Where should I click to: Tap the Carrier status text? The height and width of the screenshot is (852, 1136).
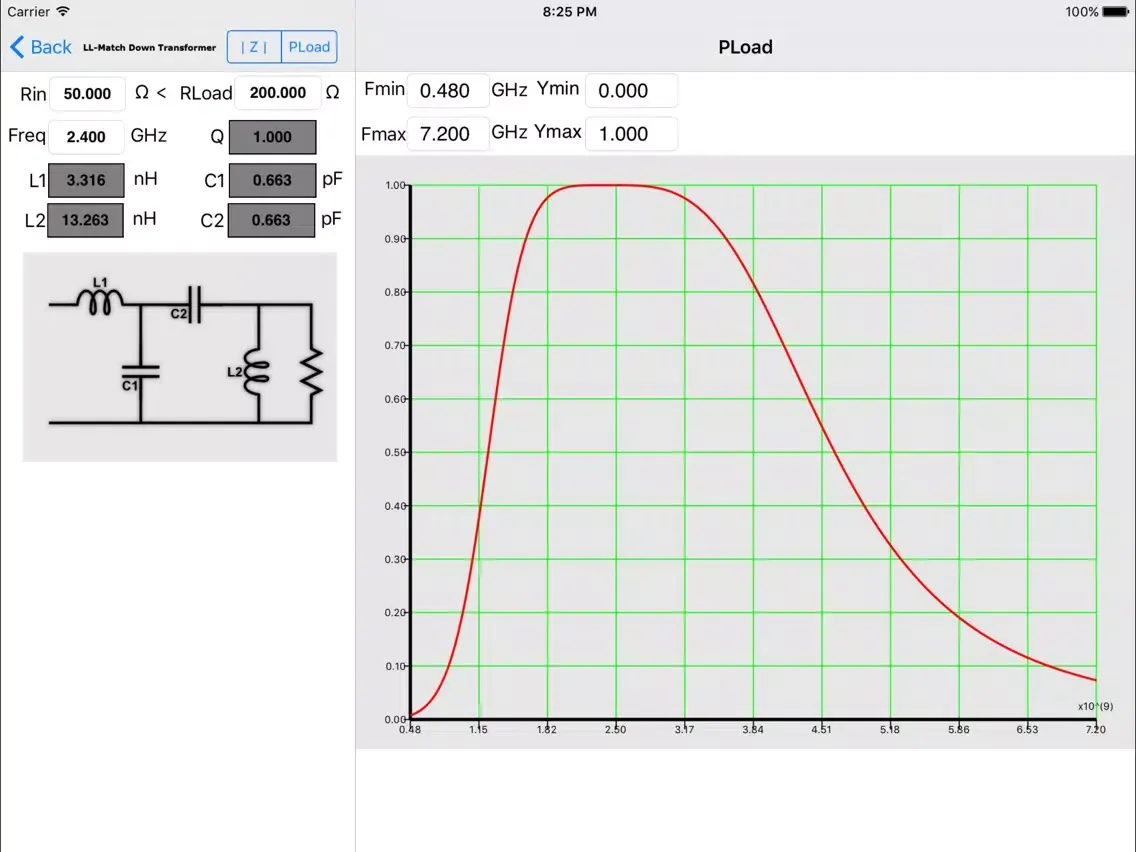(28, 12)
